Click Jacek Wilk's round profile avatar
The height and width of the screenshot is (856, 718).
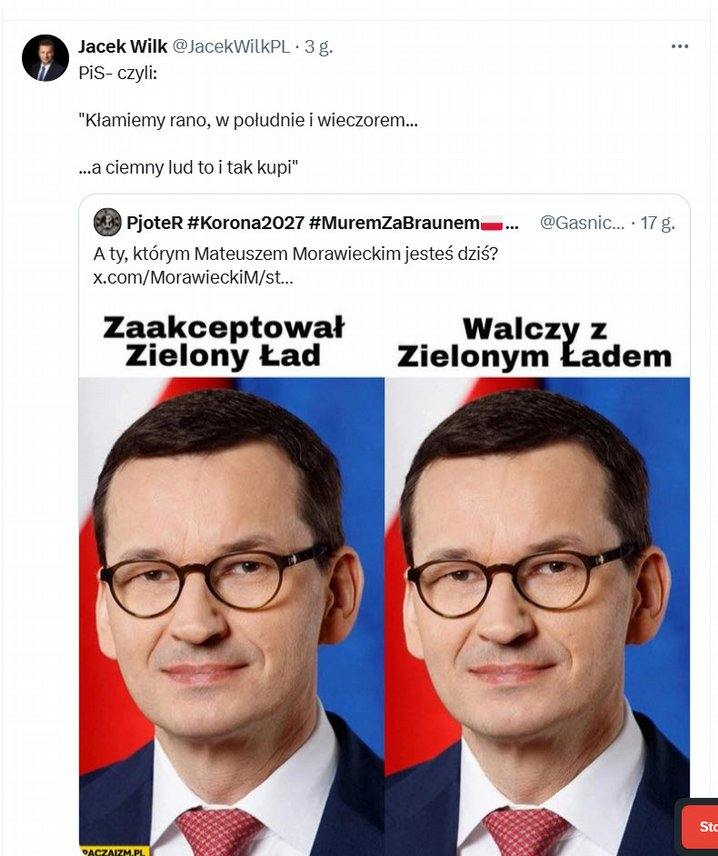click(45, 58)
